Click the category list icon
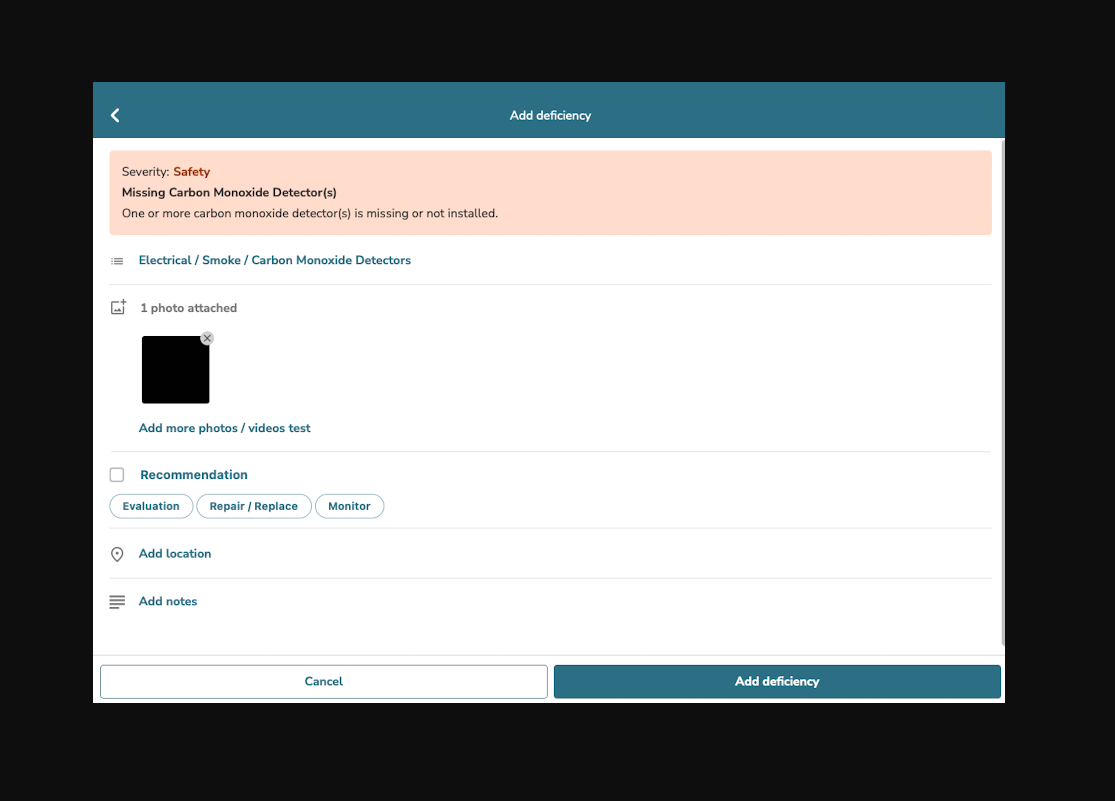Image resolution: width=1115 pixels, height=801 pixels. click(117, 261)
